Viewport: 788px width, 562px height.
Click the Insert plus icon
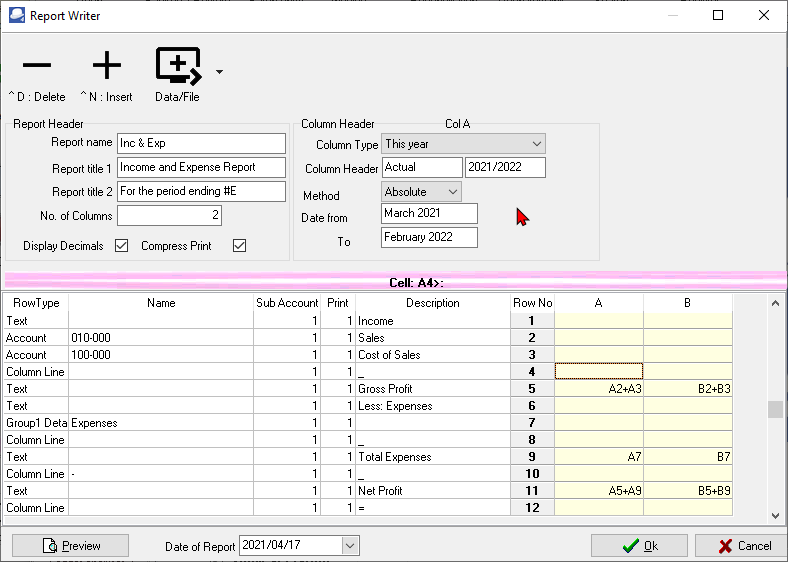(x=107, y=65)
